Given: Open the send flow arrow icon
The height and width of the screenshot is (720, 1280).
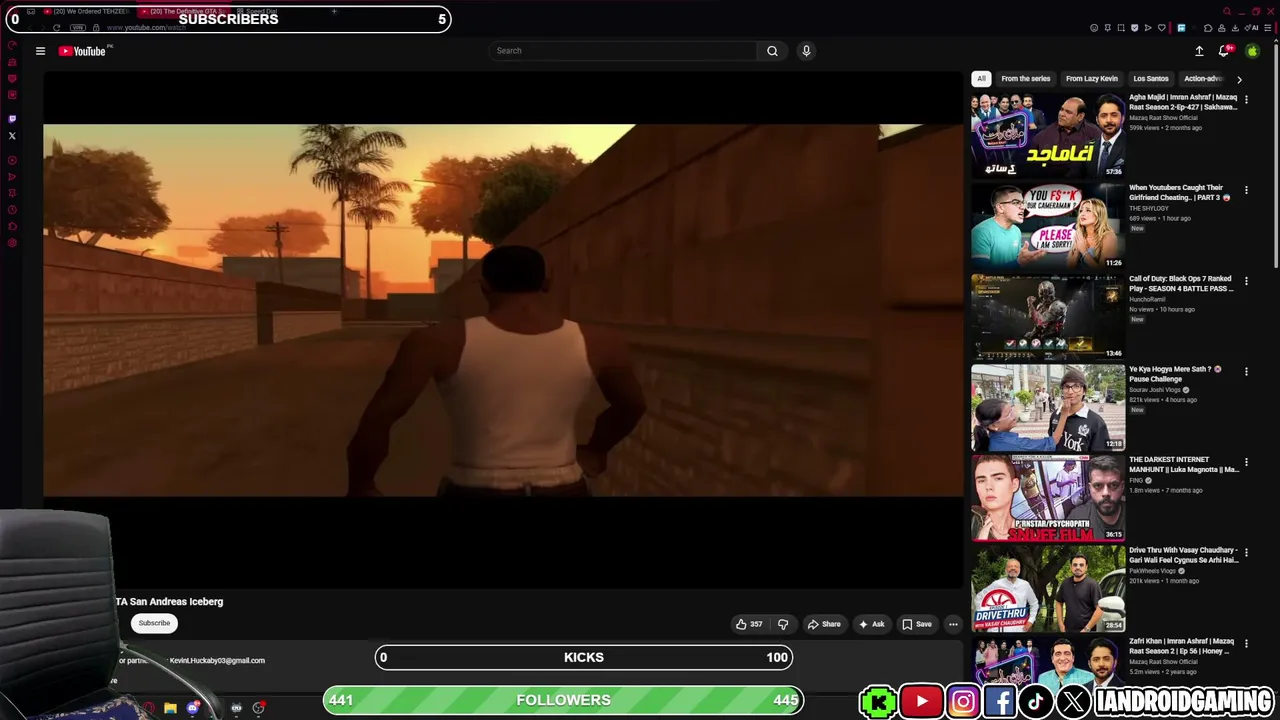Looking at the screenshot, I should tap(1148, 28).
